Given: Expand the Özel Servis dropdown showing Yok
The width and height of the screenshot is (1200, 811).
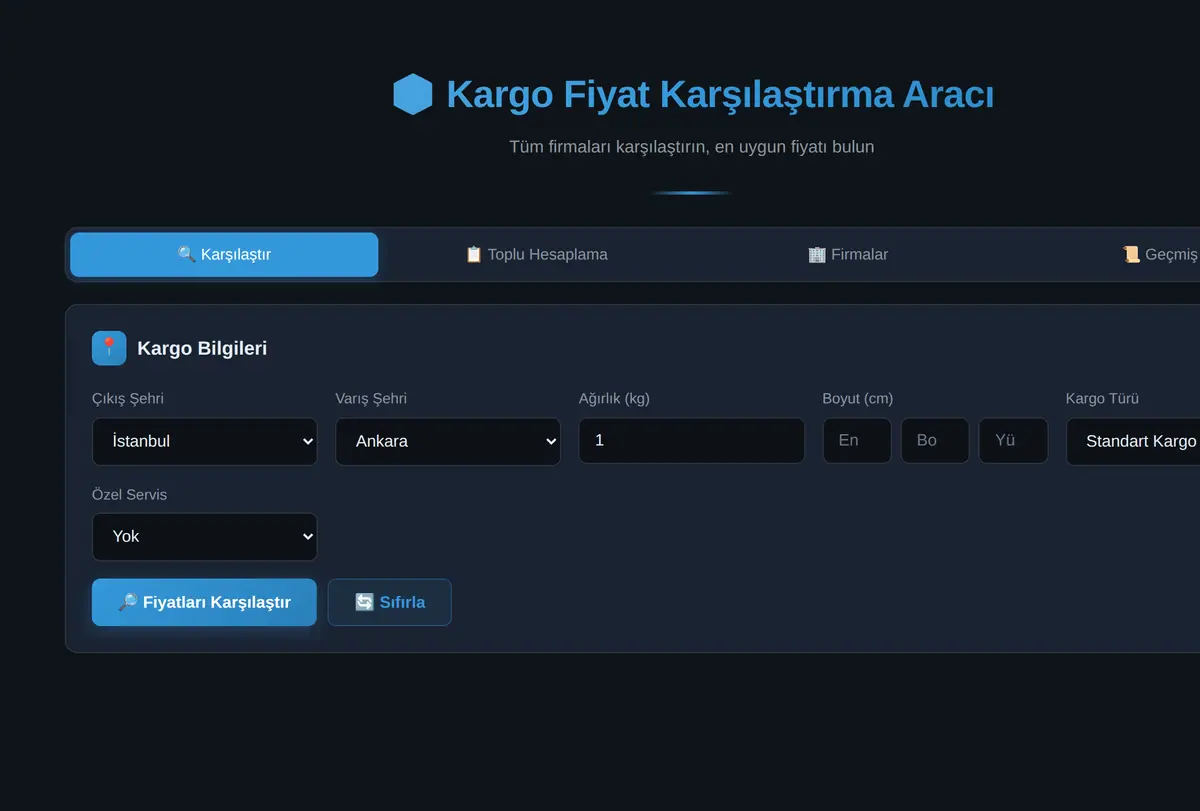Looking at the screenshot, I should tap(204, 537).
